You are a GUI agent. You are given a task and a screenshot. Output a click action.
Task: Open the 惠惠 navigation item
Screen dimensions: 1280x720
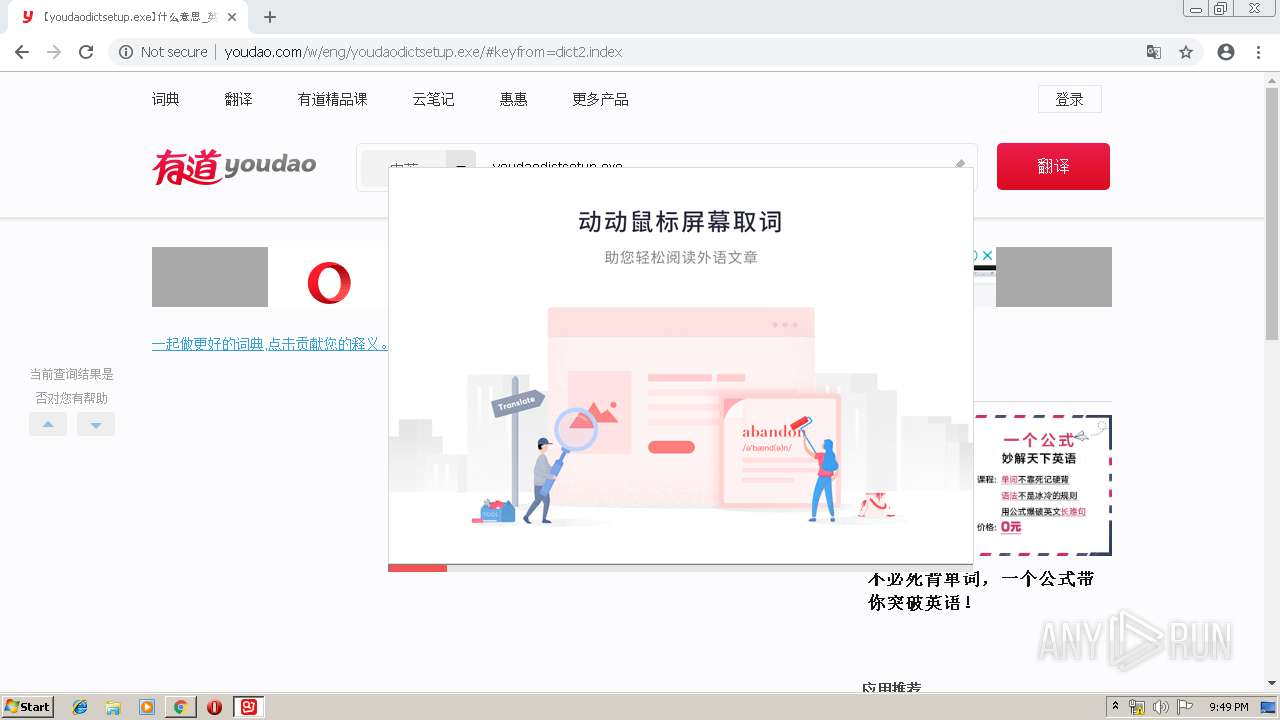pyautogui.click(x=514, y=99)
